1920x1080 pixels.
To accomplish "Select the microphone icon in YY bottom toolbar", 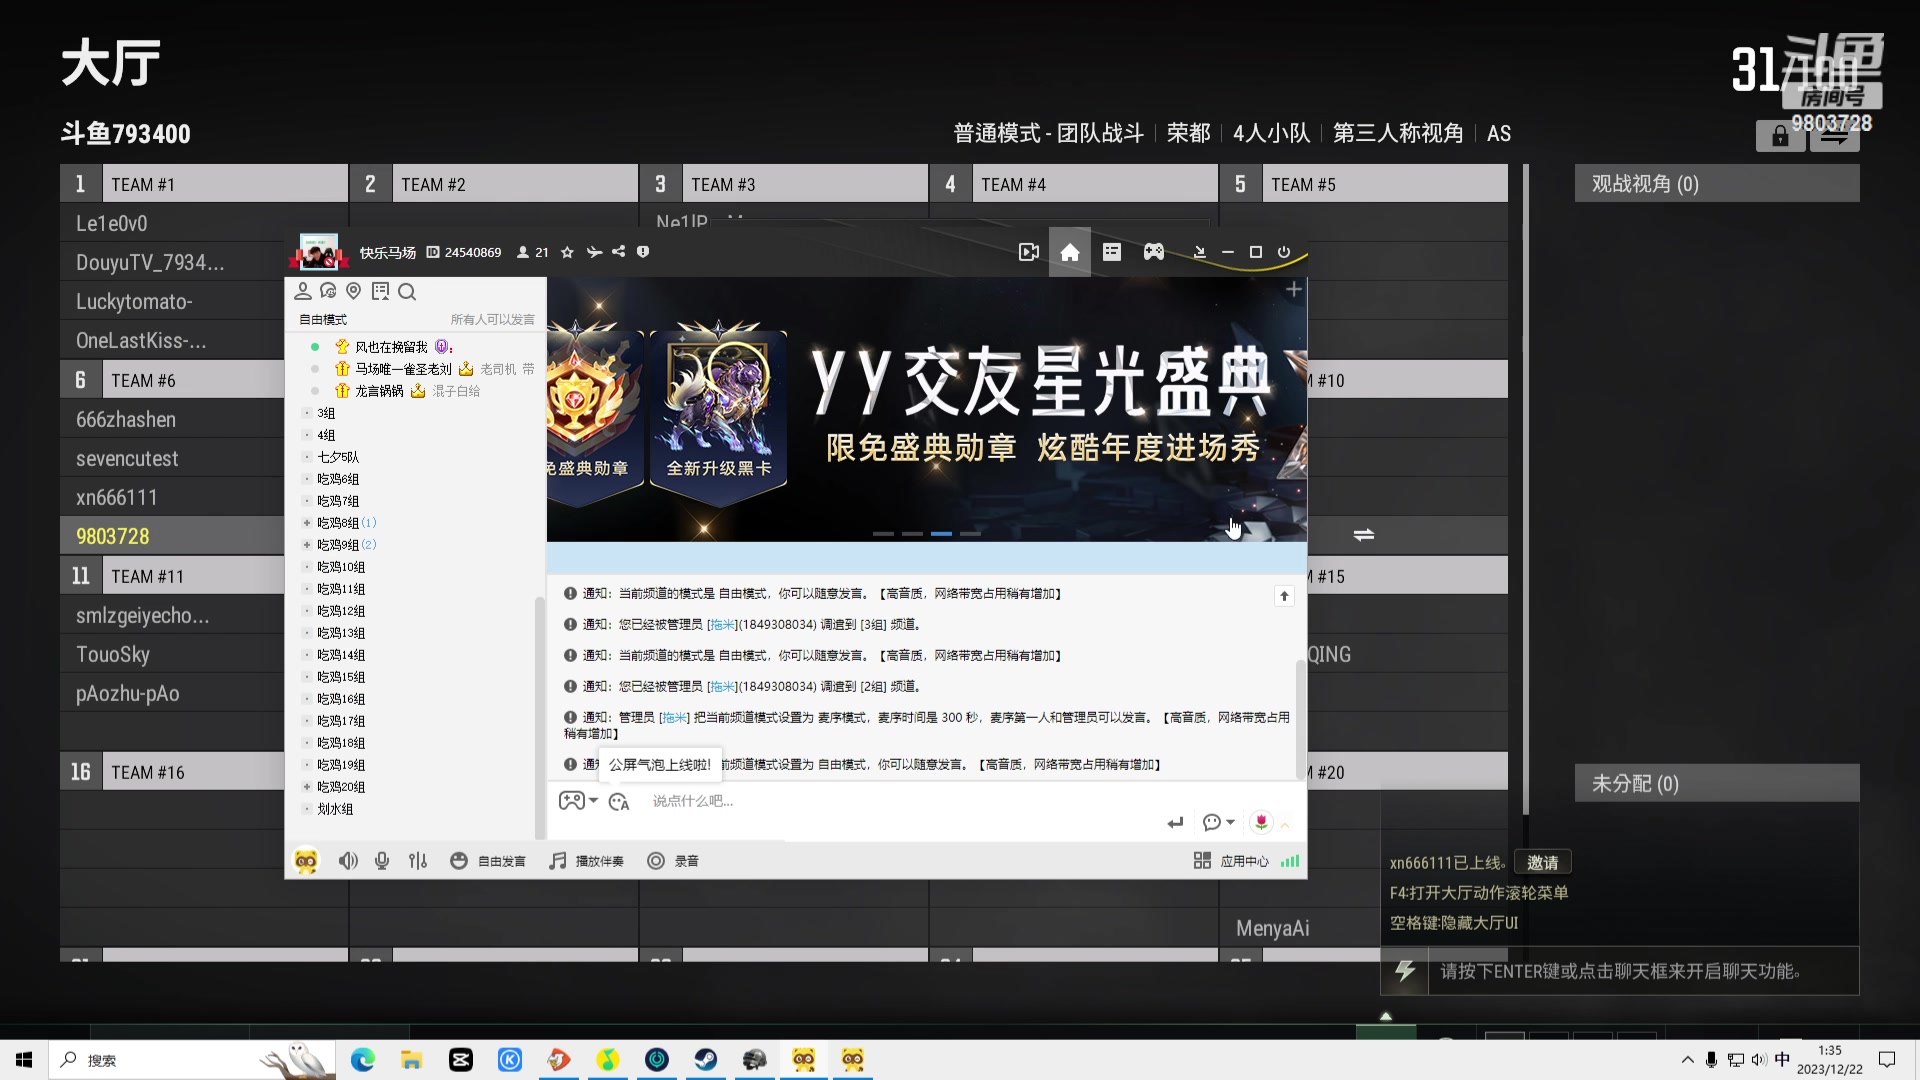I will click(381, 860).
